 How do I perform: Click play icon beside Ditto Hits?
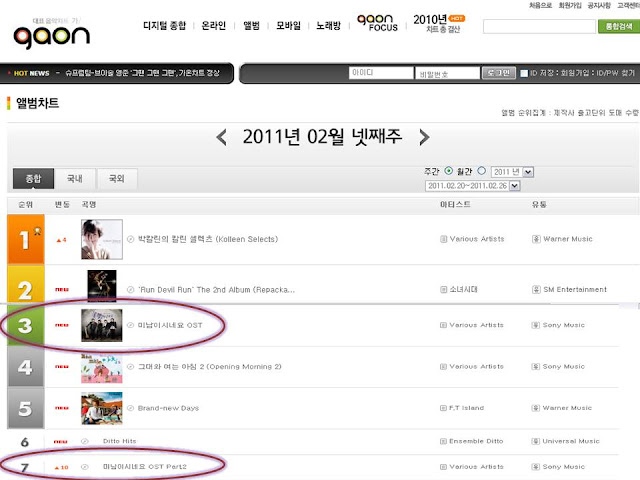click(x=85, y=441)
